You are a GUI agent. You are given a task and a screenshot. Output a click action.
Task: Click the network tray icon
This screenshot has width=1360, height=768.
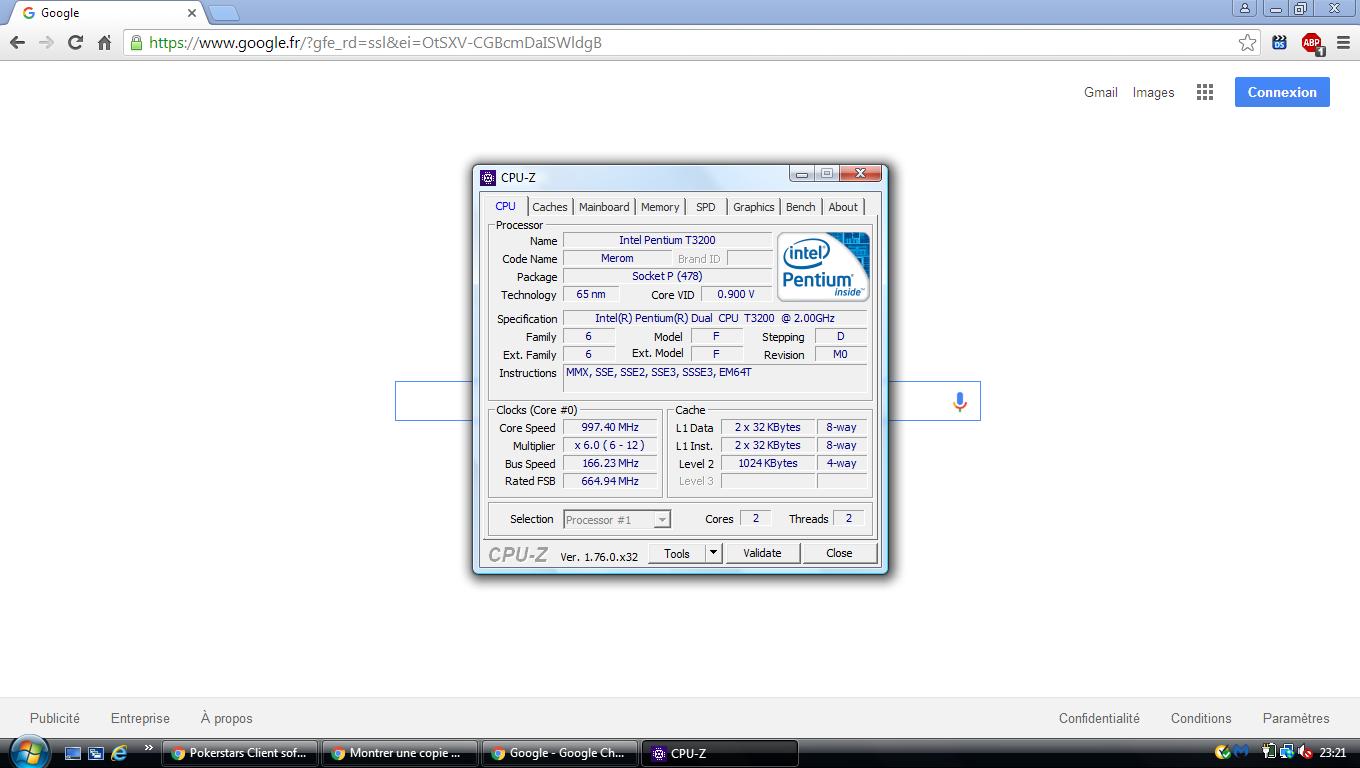(x=1286, y=752)
